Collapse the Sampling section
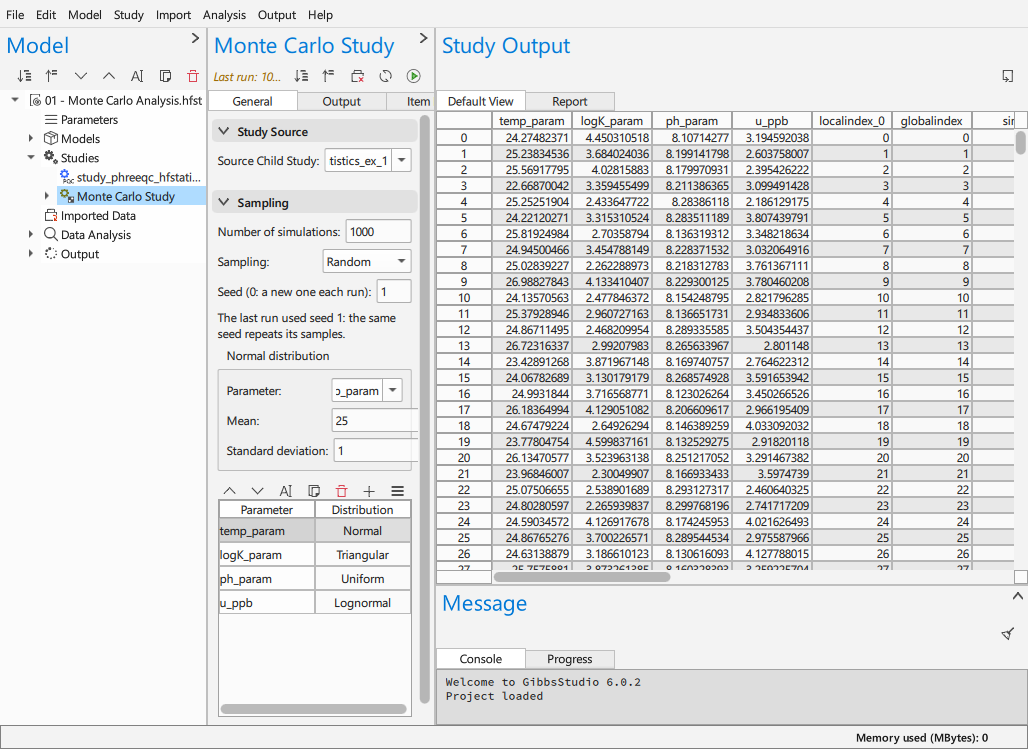The height and width of the screenshot is (749, 1028). click(x=224, y=203)
